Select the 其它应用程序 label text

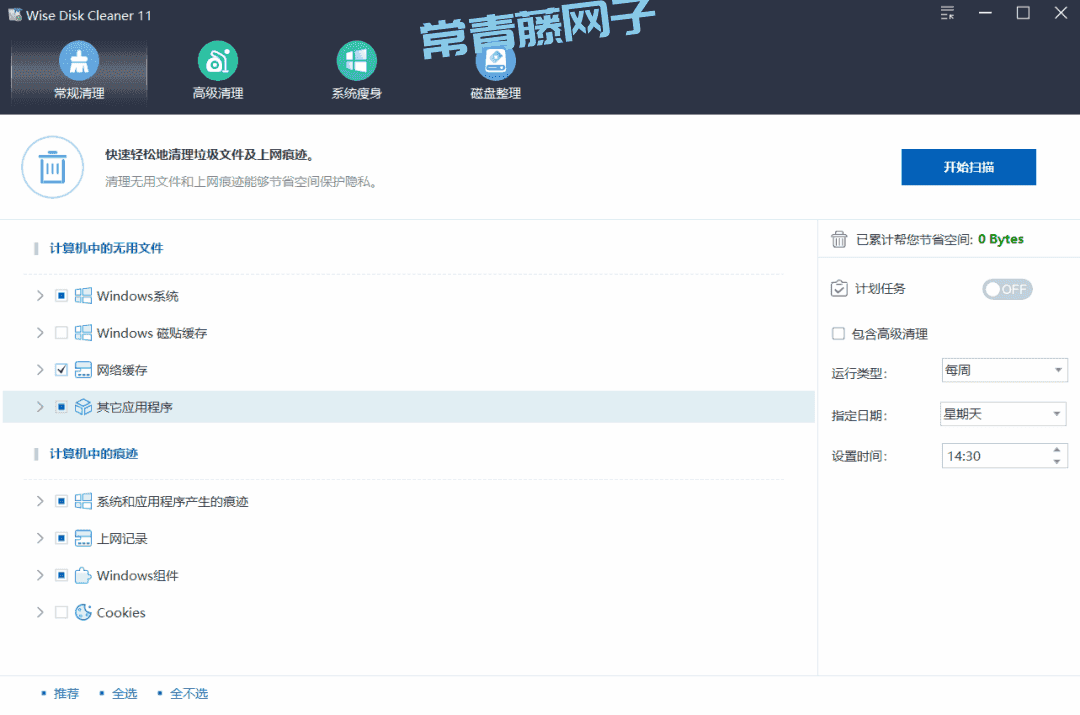pyautogui.click(x=135, y=407)
